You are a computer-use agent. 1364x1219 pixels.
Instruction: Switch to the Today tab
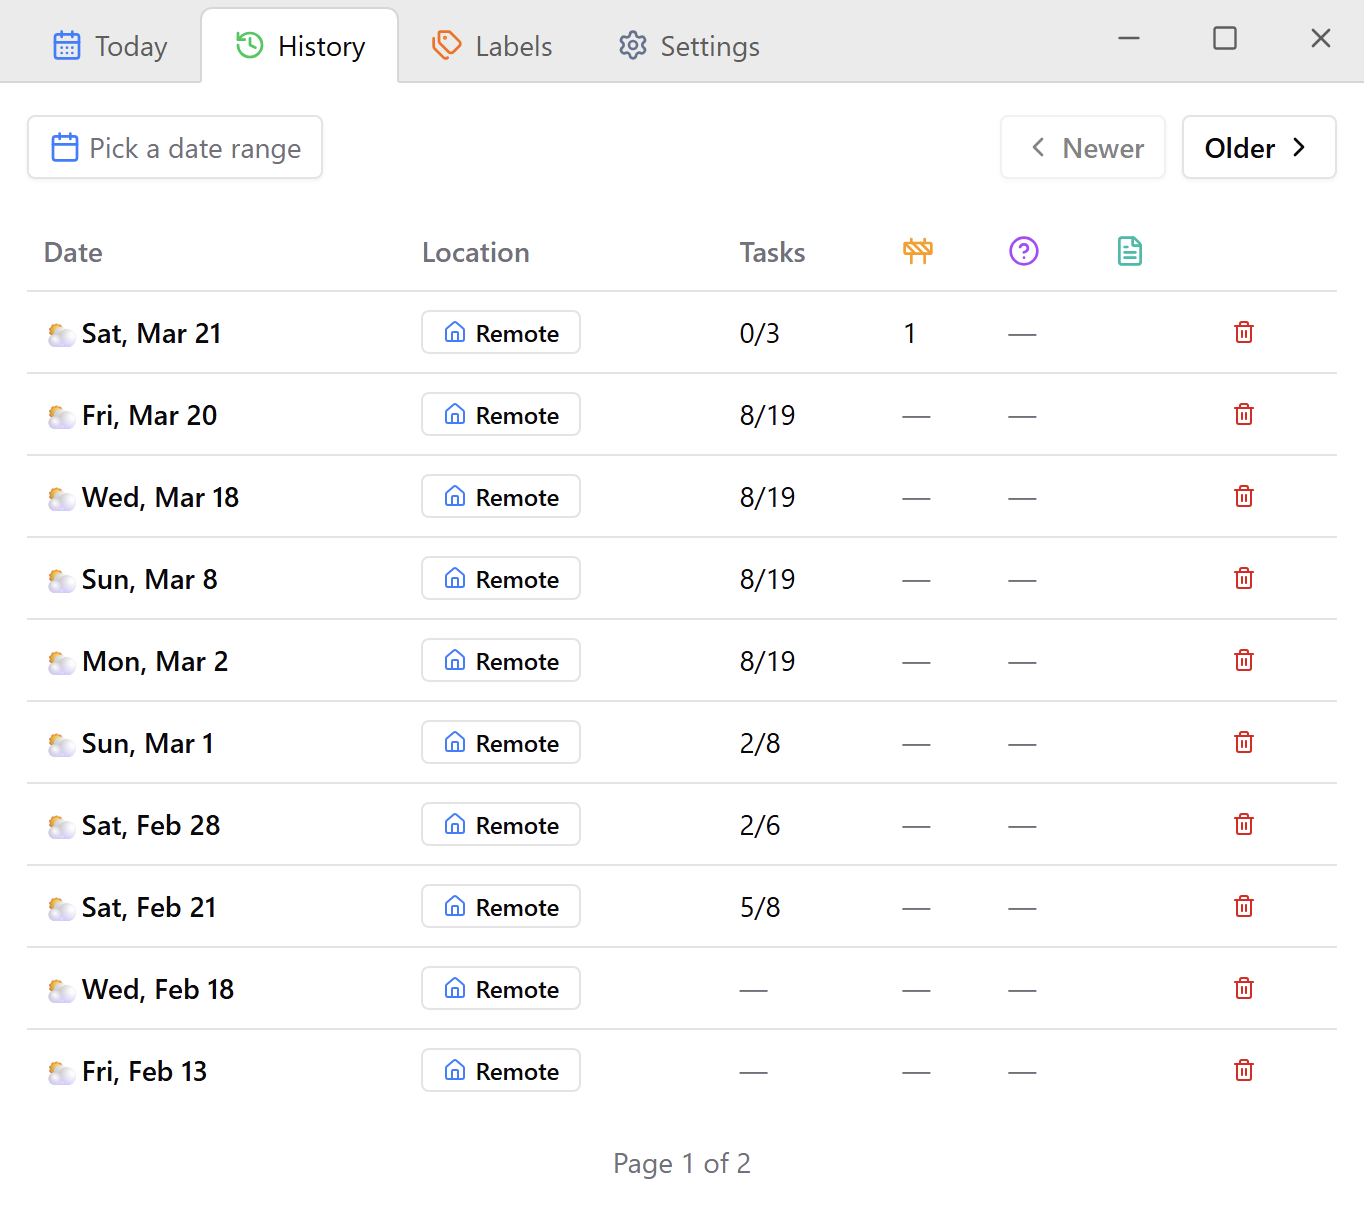(110, 45)
